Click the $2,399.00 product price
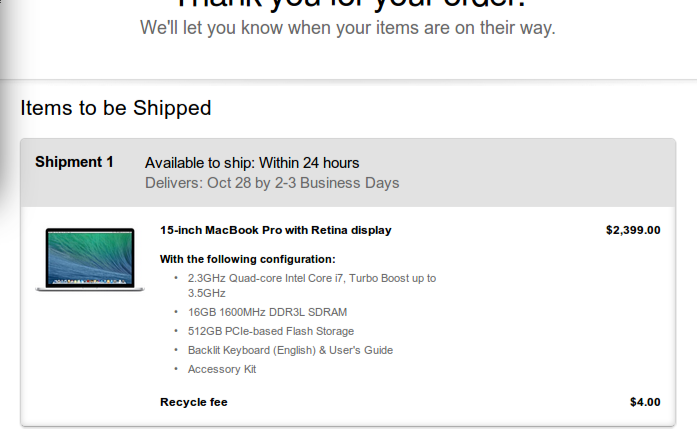The width and height of the screenshot is (697, 436). click(632, 230)
